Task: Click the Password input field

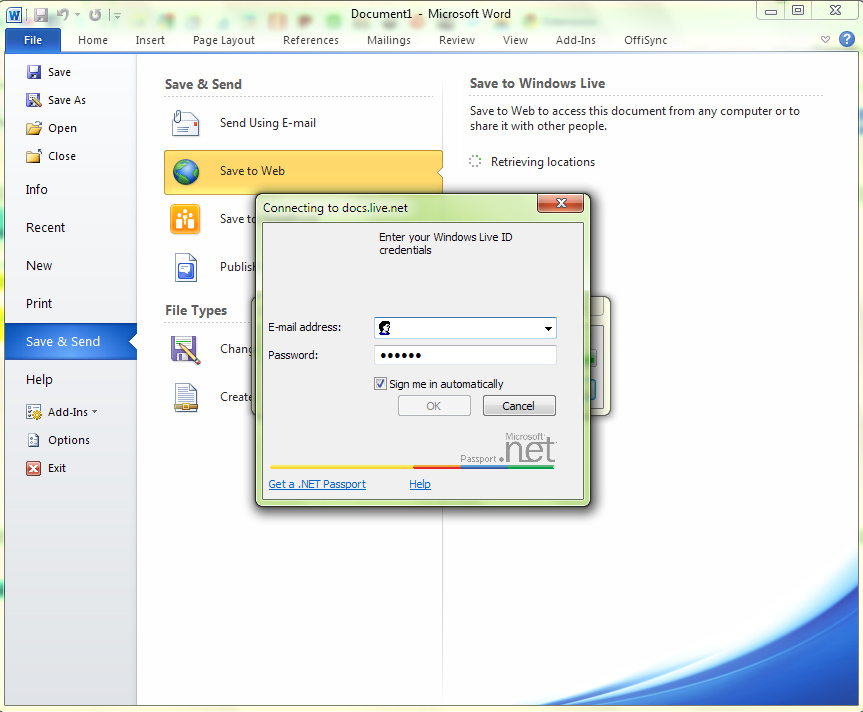Action: 465,355
